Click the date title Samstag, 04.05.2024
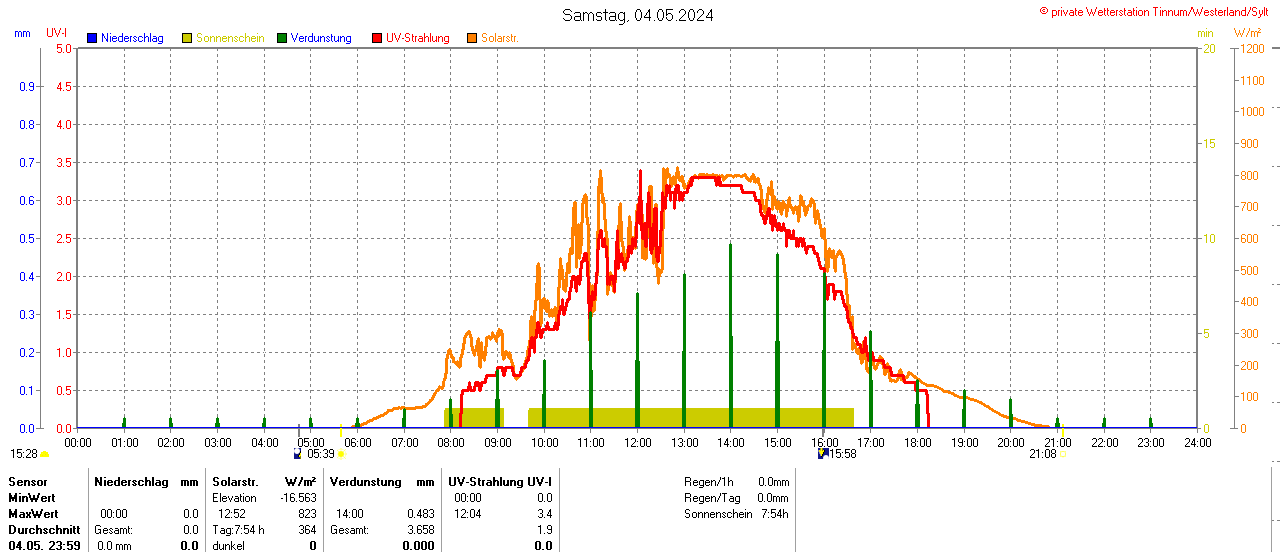 pyautogui.click(x=638, y=15)
